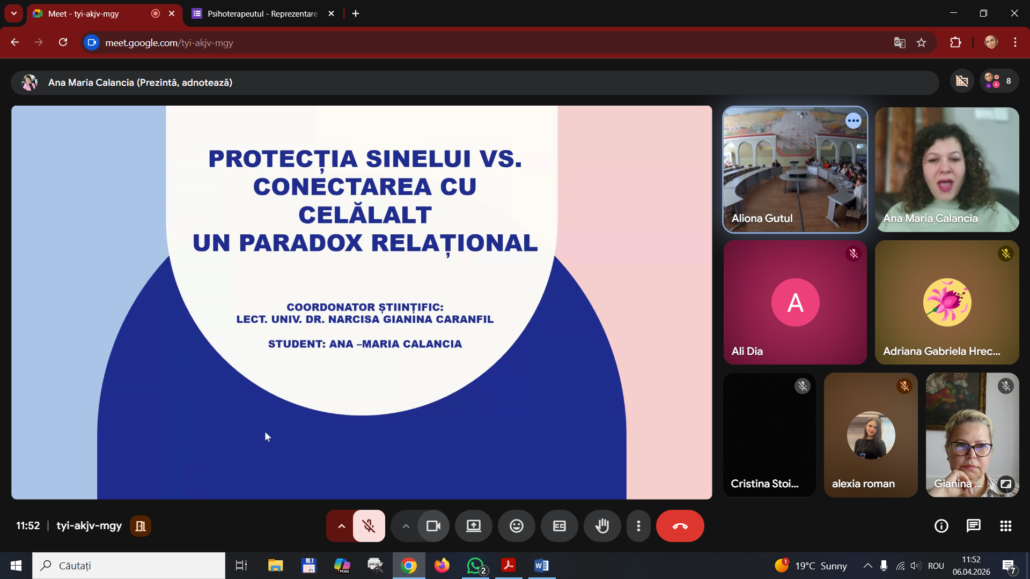Toggle the crossed-out icon next to the people count
1030x579 pixels.
(x=962, y=81)
